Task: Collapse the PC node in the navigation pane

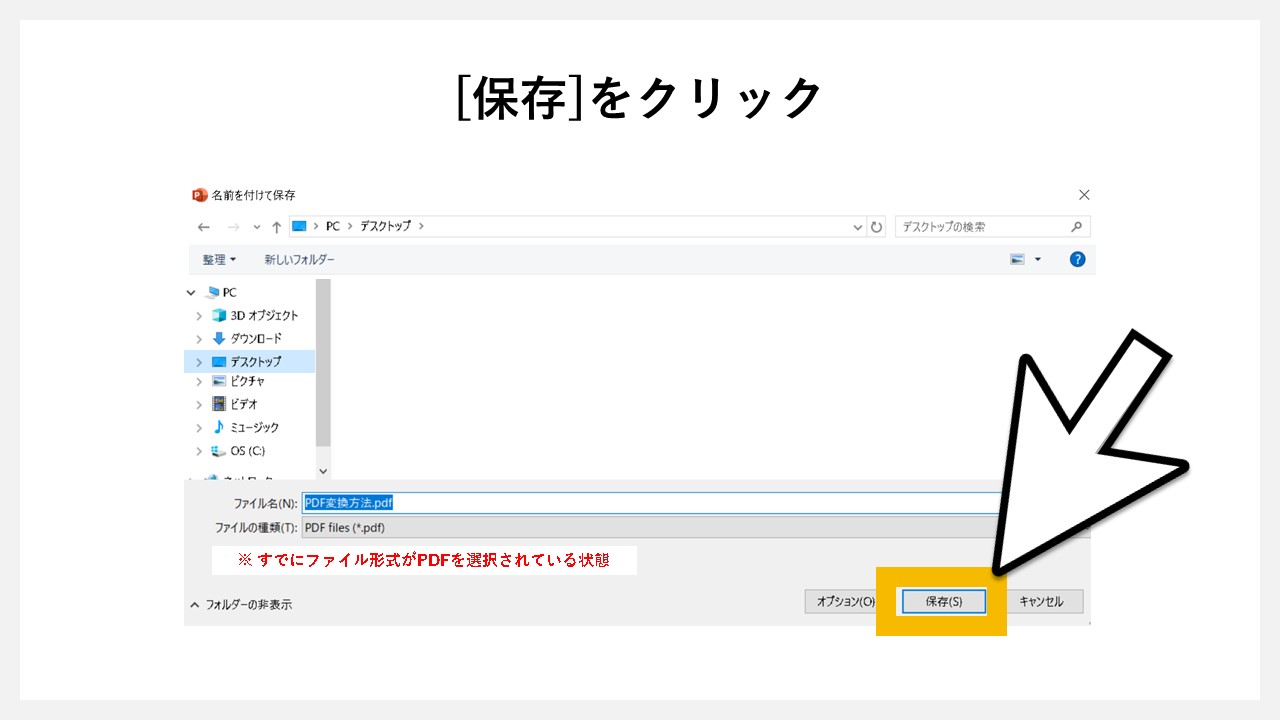Action: 191,291
